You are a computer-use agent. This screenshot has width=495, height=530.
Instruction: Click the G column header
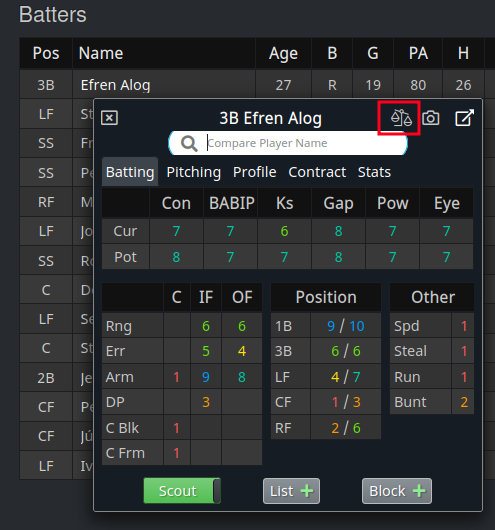pos(373,53)
